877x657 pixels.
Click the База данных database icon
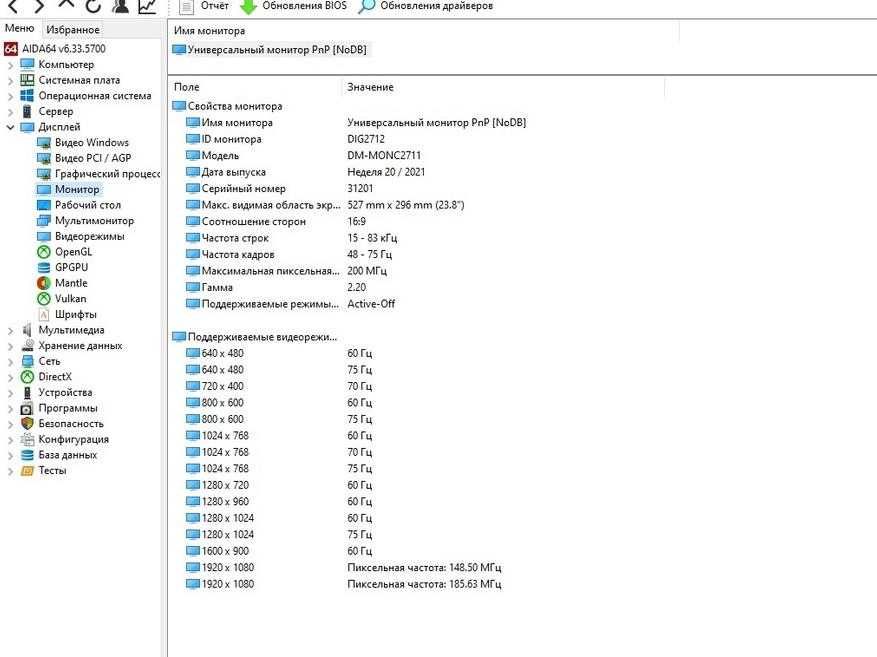pyautogui.click(x=27, y=455)
